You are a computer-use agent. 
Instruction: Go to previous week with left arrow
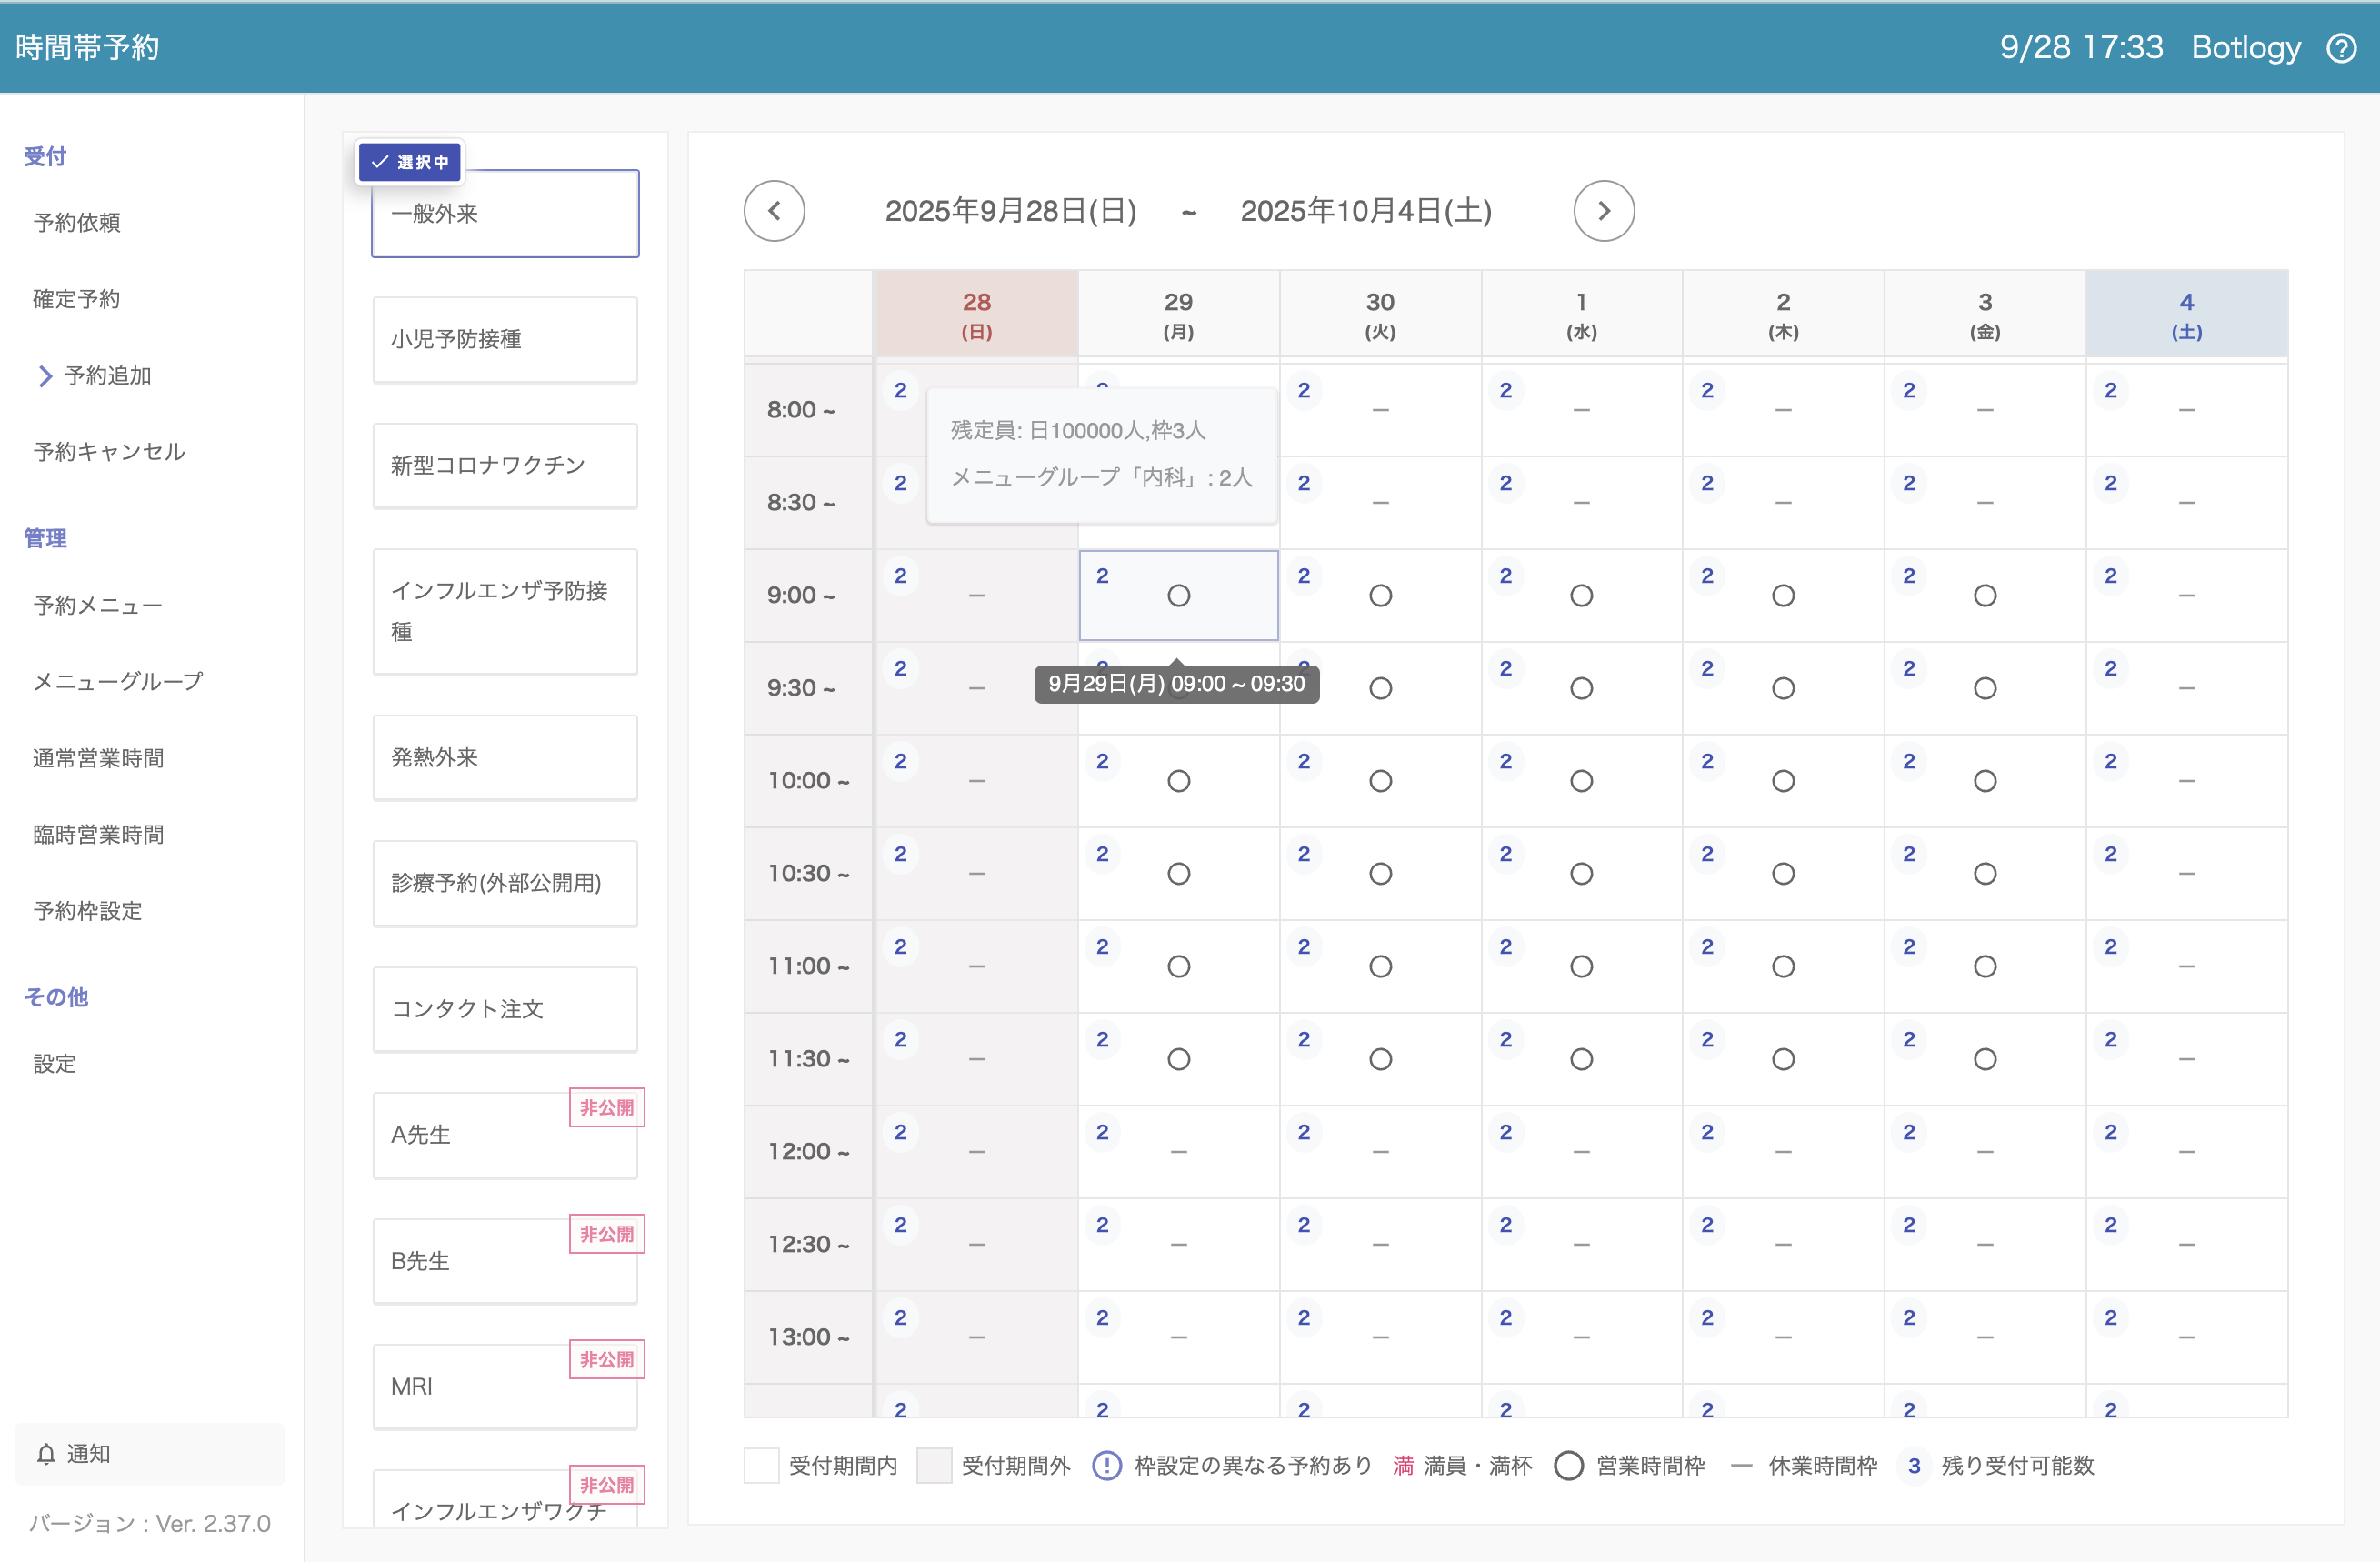[x=774, y=211]
